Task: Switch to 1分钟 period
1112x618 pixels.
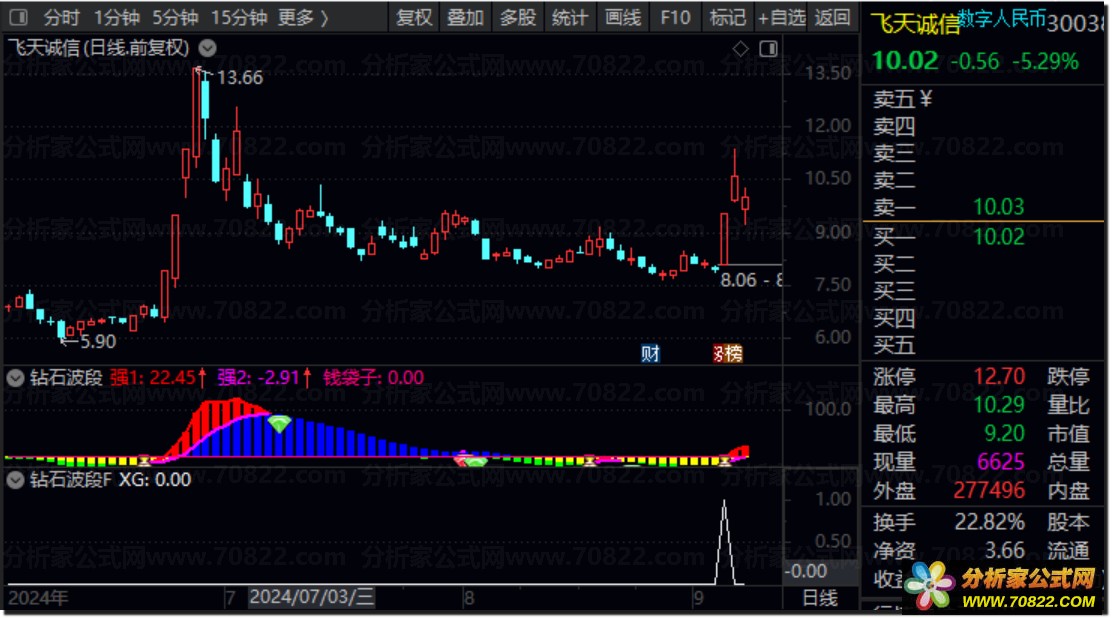Action: point(117,17)
